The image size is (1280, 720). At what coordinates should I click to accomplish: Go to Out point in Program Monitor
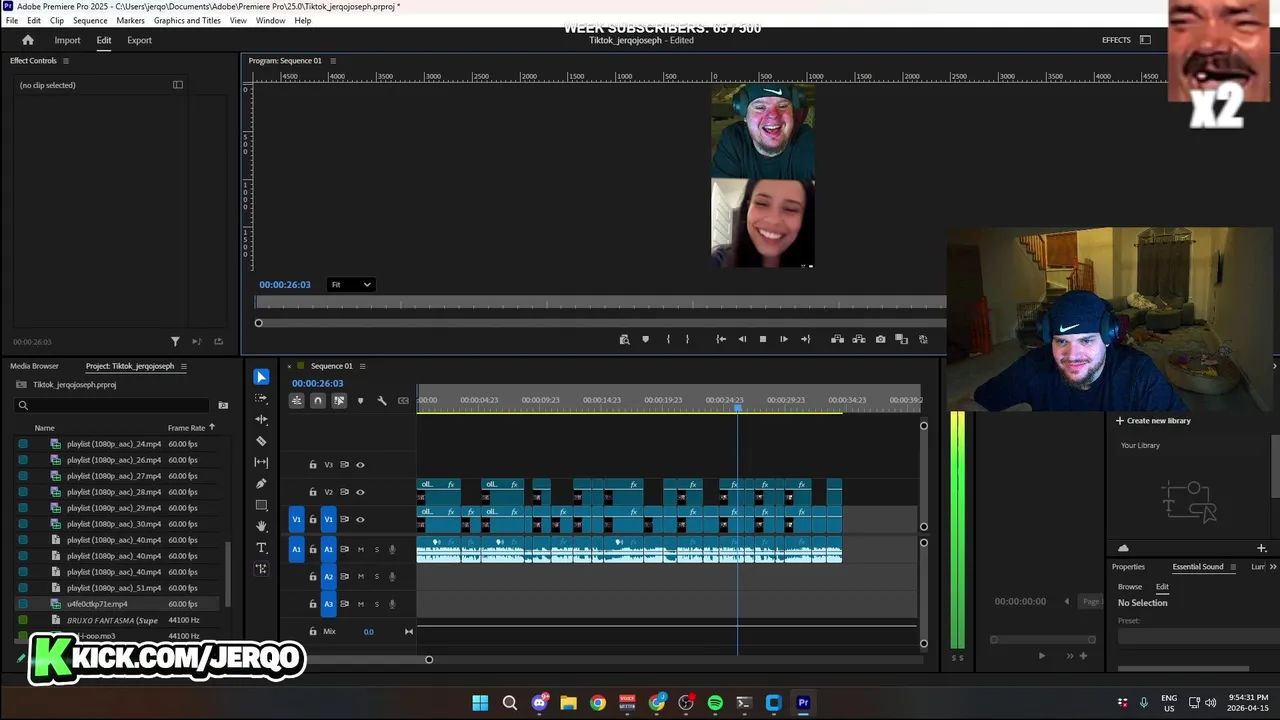point(805,339)
